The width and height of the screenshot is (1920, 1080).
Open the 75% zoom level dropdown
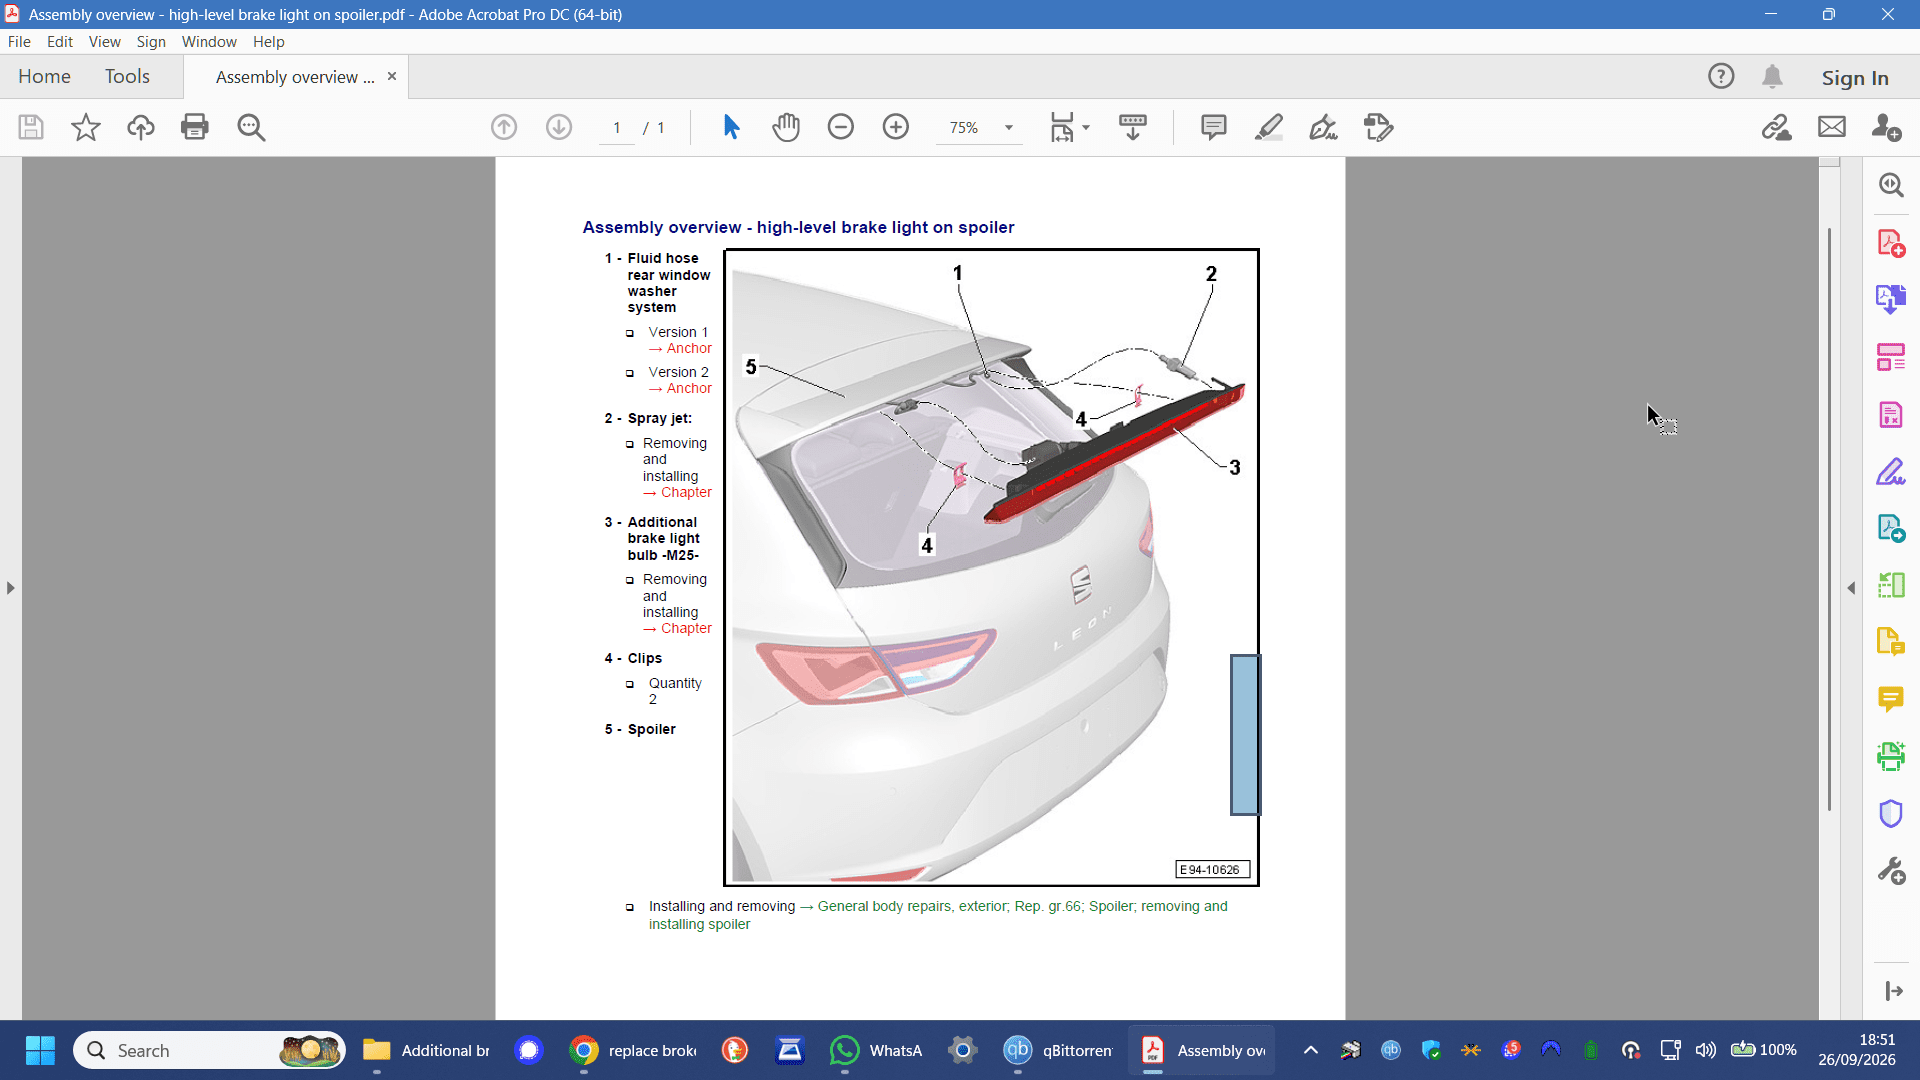(x=1008, y=127)
